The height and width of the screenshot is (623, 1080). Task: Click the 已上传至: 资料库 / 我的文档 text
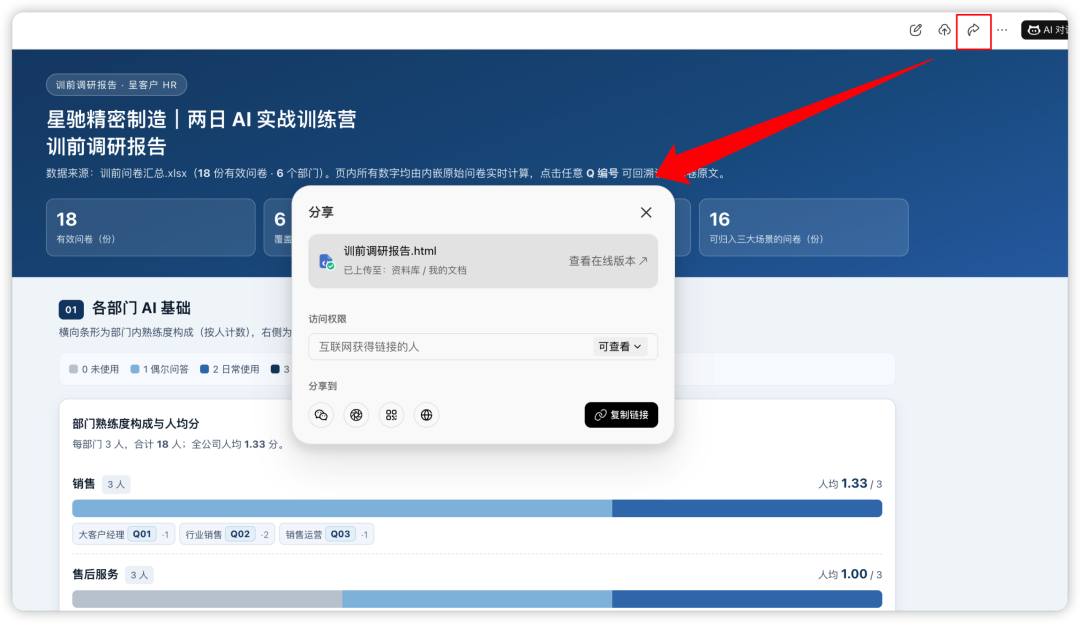point(405,271)
